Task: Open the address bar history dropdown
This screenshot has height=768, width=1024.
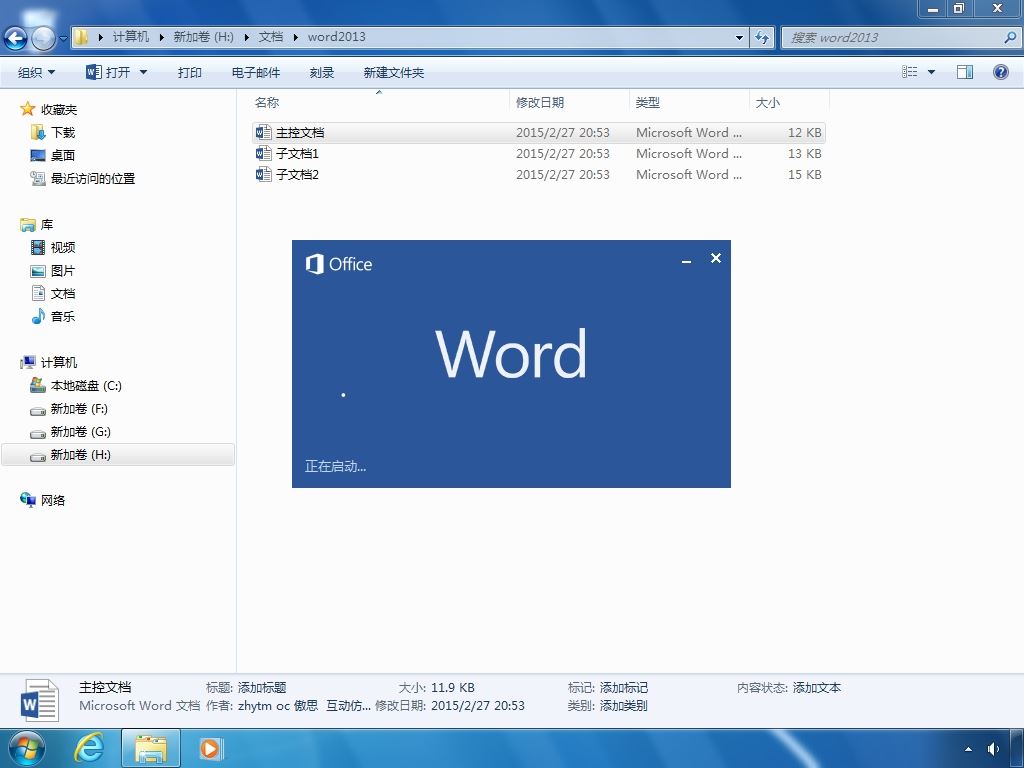Action: click(x=739, y=37)
